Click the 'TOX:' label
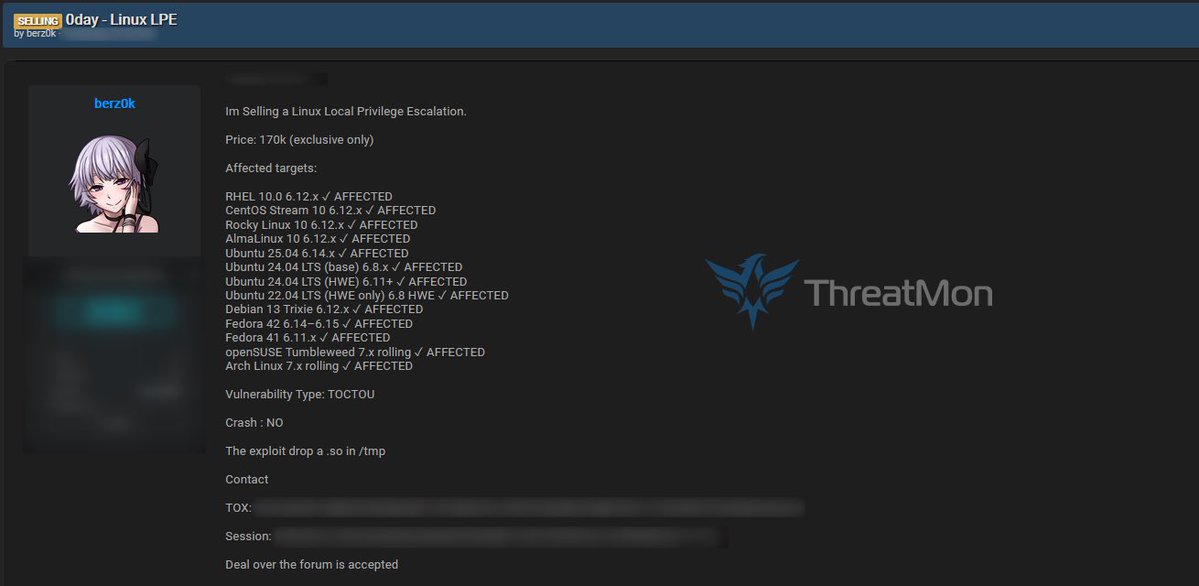This screenshot has height=586, width=1199. [239, 508]
